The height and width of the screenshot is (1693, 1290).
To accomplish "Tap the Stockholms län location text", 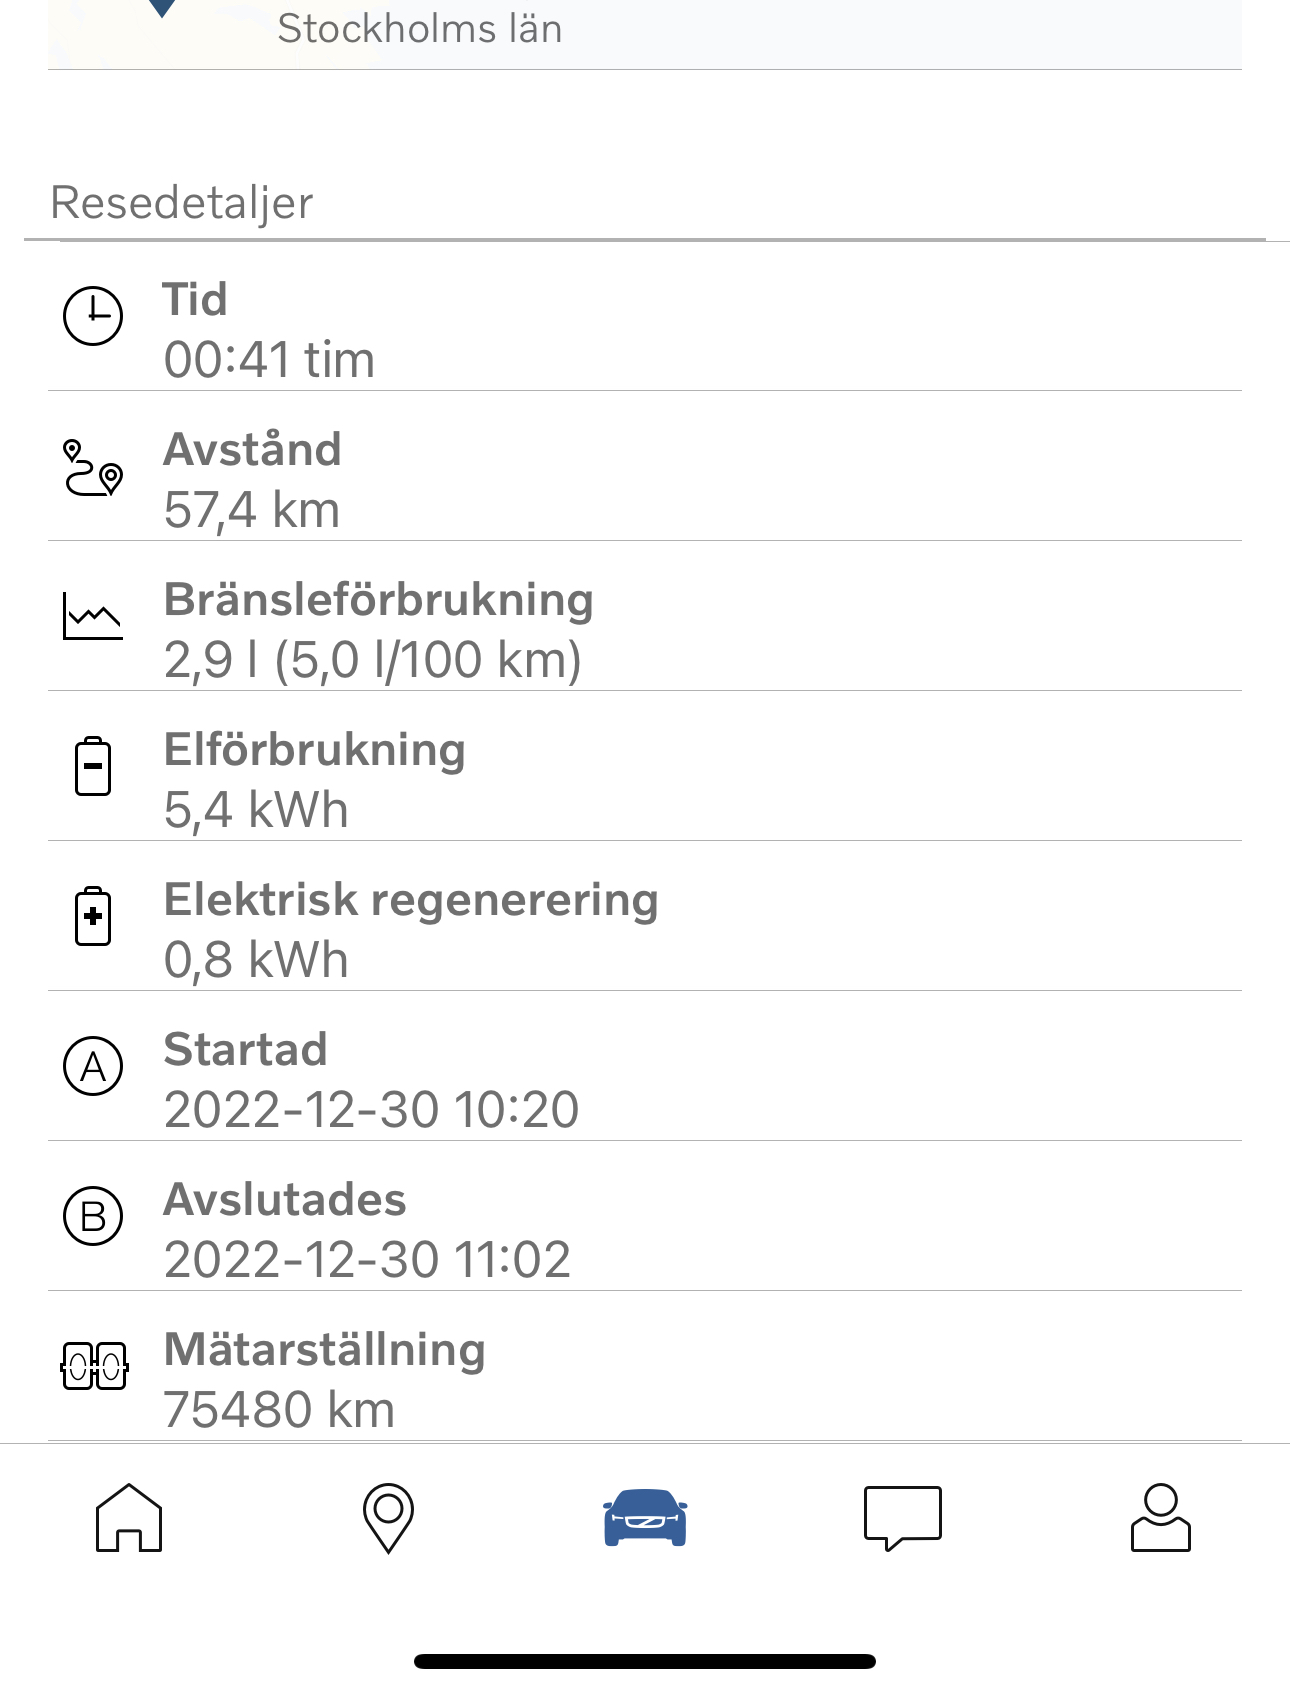I will click(420, 28).
